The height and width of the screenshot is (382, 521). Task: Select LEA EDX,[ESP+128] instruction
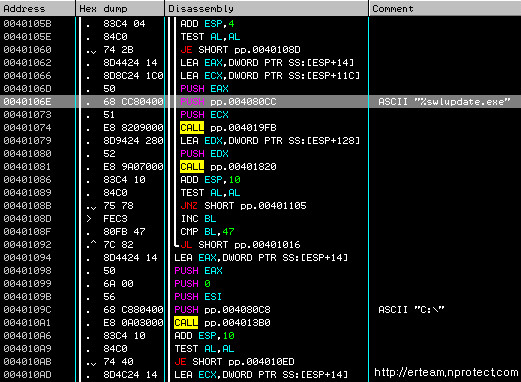coord(270,141)
